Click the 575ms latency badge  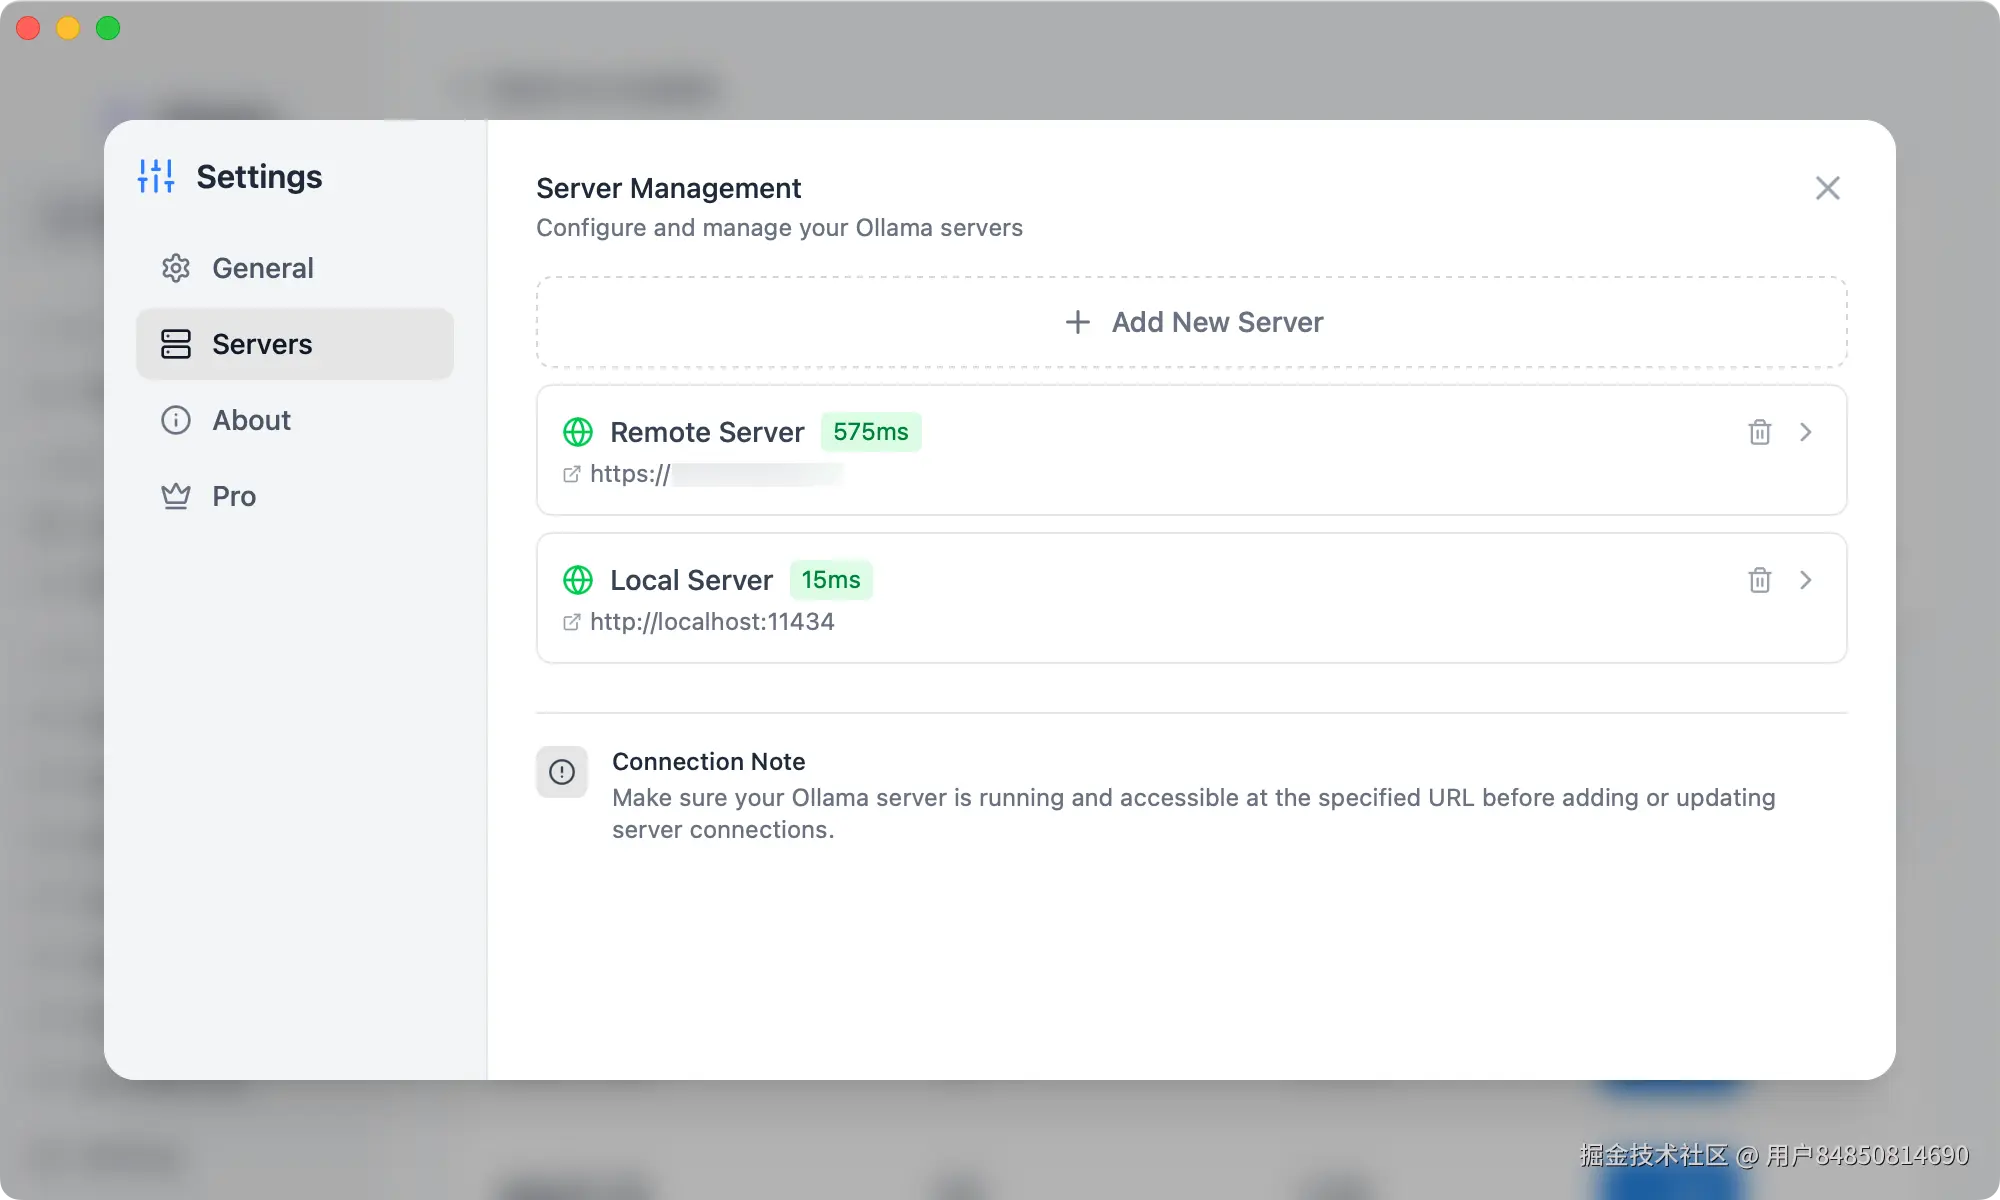pyautogui.click(x=870, y=432)
